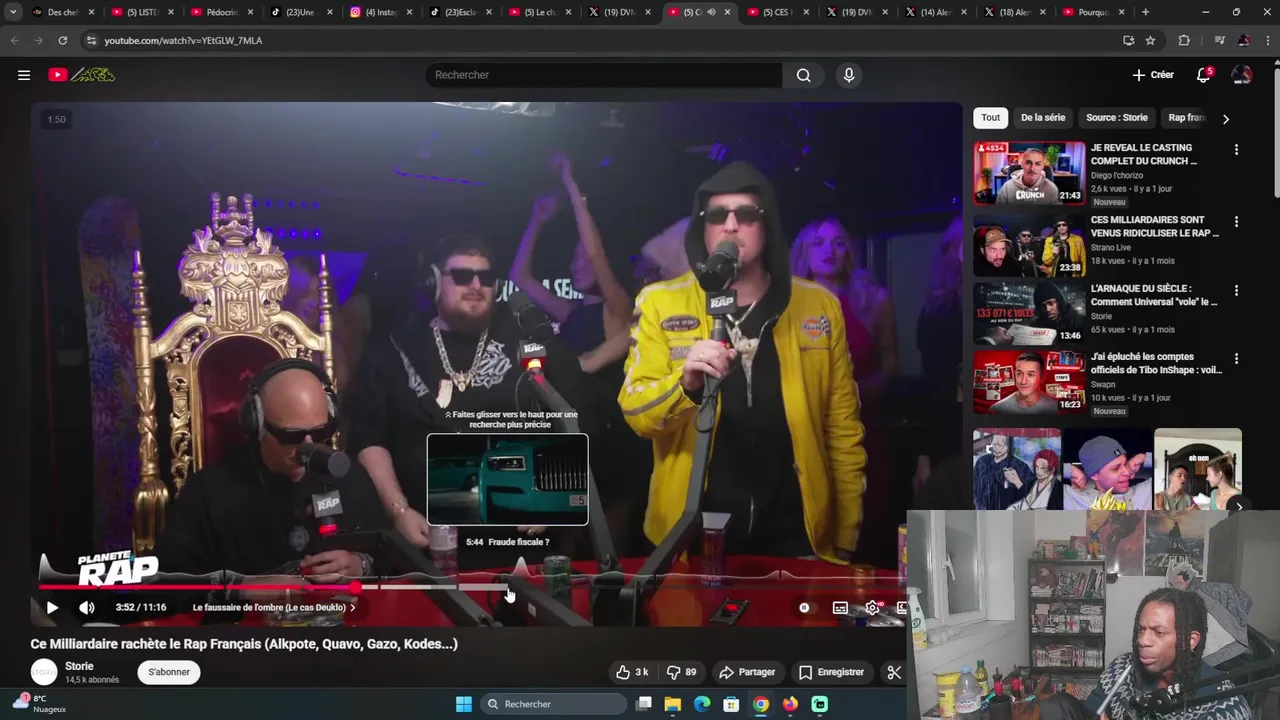The height and width of the screenshot is (720, 1280).
Task: Subscribe with the S'abonner button
Action: [x=169, y=672]
